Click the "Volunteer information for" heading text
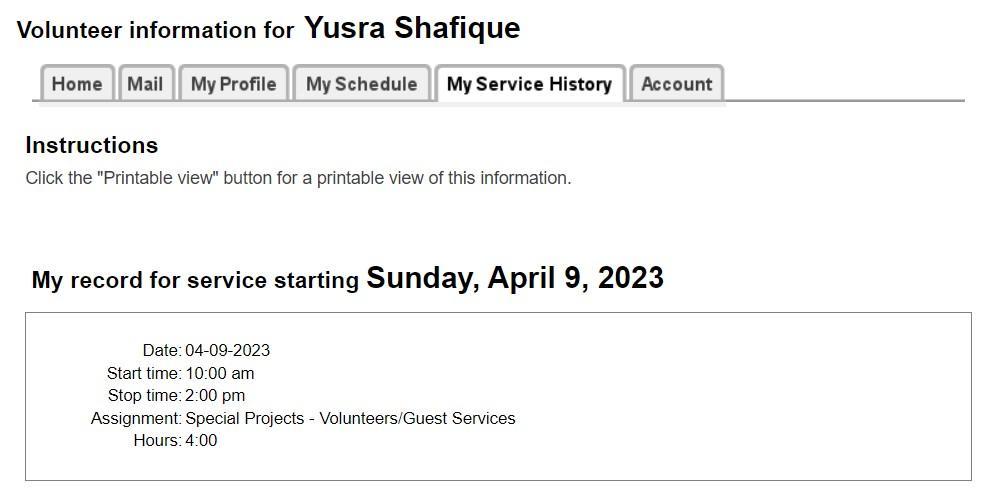Image resolution: width=997 pixels, height=498 pixels. [155, 30]
